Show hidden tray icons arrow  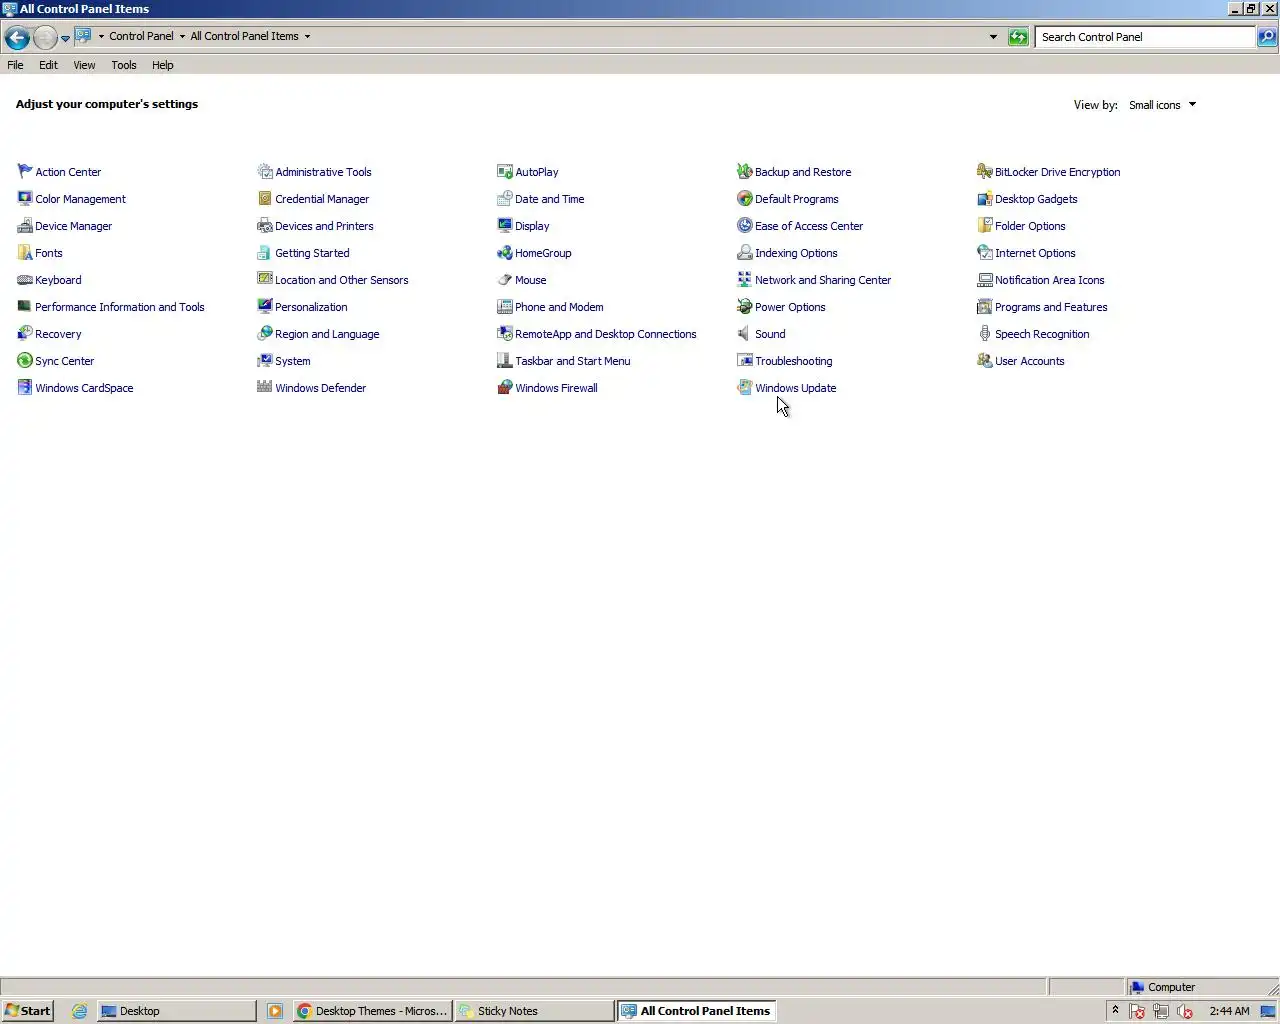[x=1115, y=1010]
